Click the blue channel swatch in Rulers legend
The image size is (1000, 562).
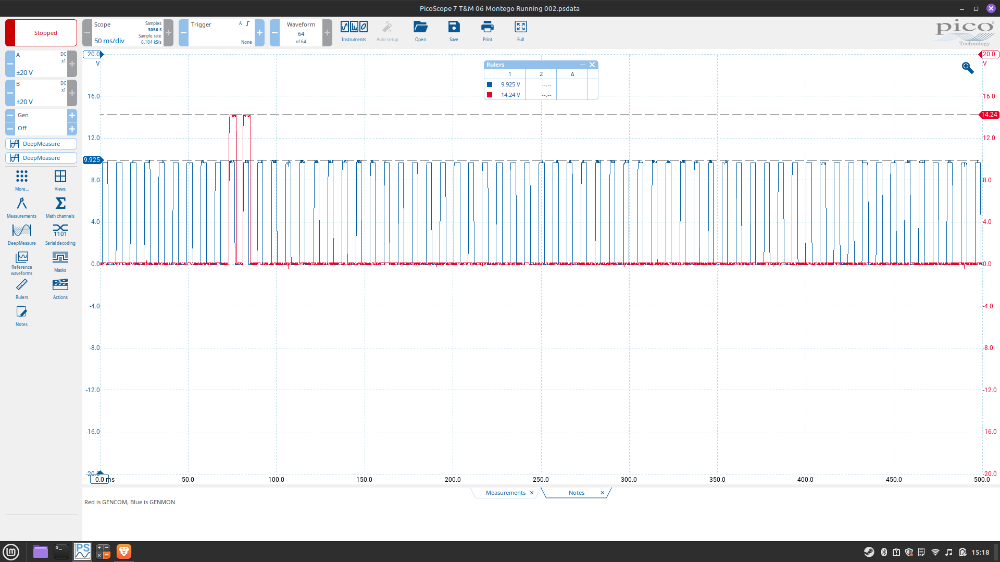(x=489, y=84)
